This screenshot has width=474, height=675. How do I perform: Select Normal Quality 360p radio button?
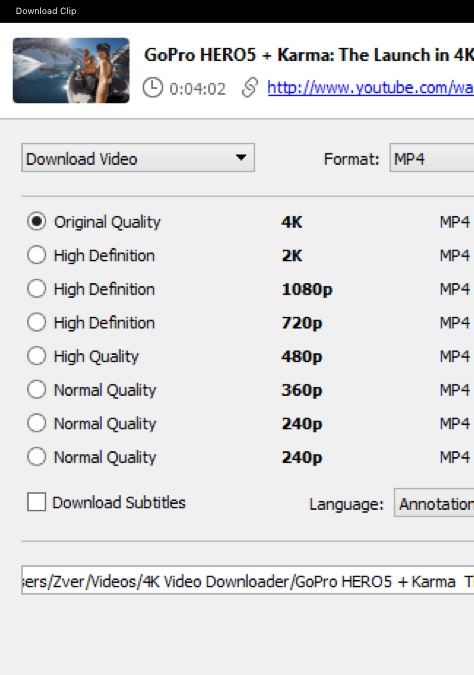37,390
